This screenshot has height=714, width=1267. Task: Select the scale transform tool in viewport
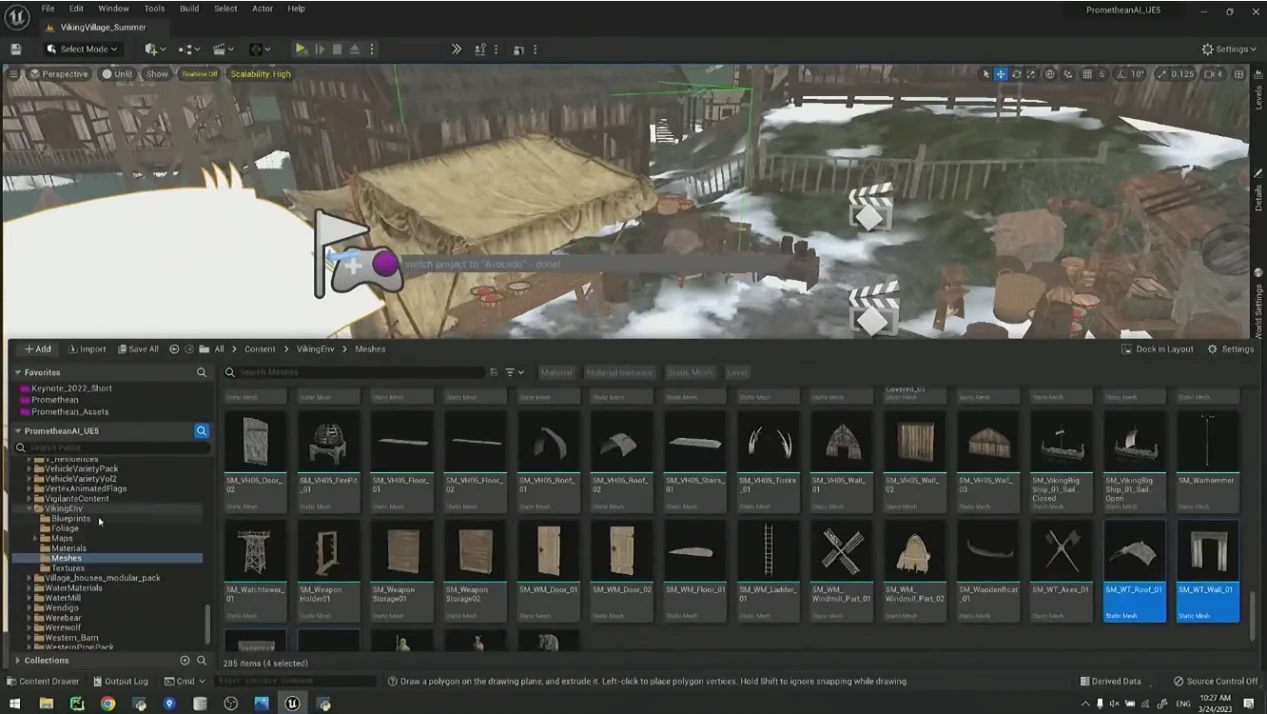[1031, 74]
